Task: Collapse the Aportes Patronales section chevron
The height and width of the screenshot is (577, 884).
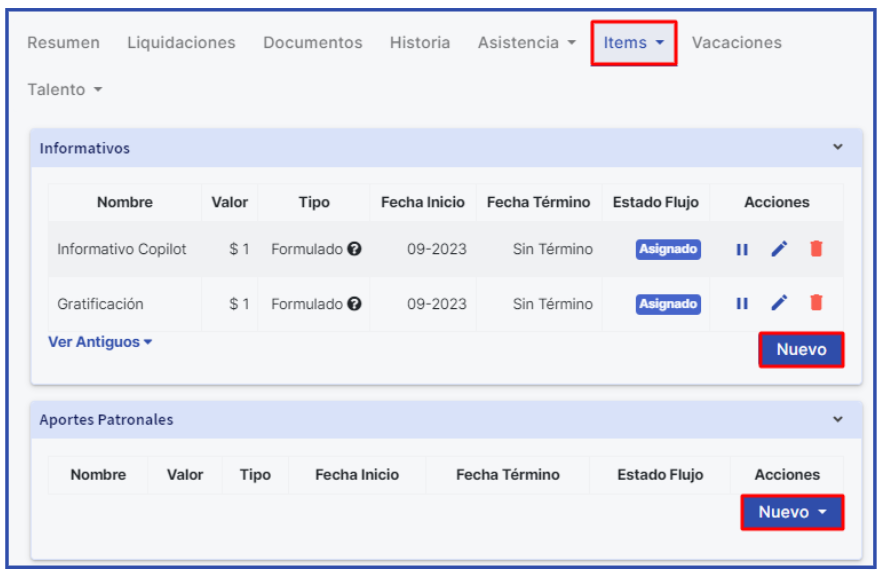Action: [838, 420]
